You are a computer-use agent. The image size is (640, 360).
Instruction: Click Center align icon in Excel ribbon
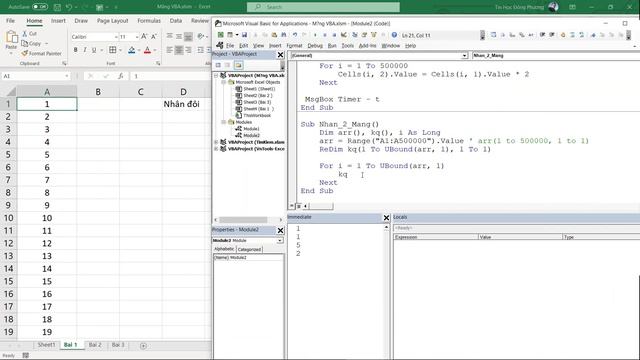tap(179, 50)
